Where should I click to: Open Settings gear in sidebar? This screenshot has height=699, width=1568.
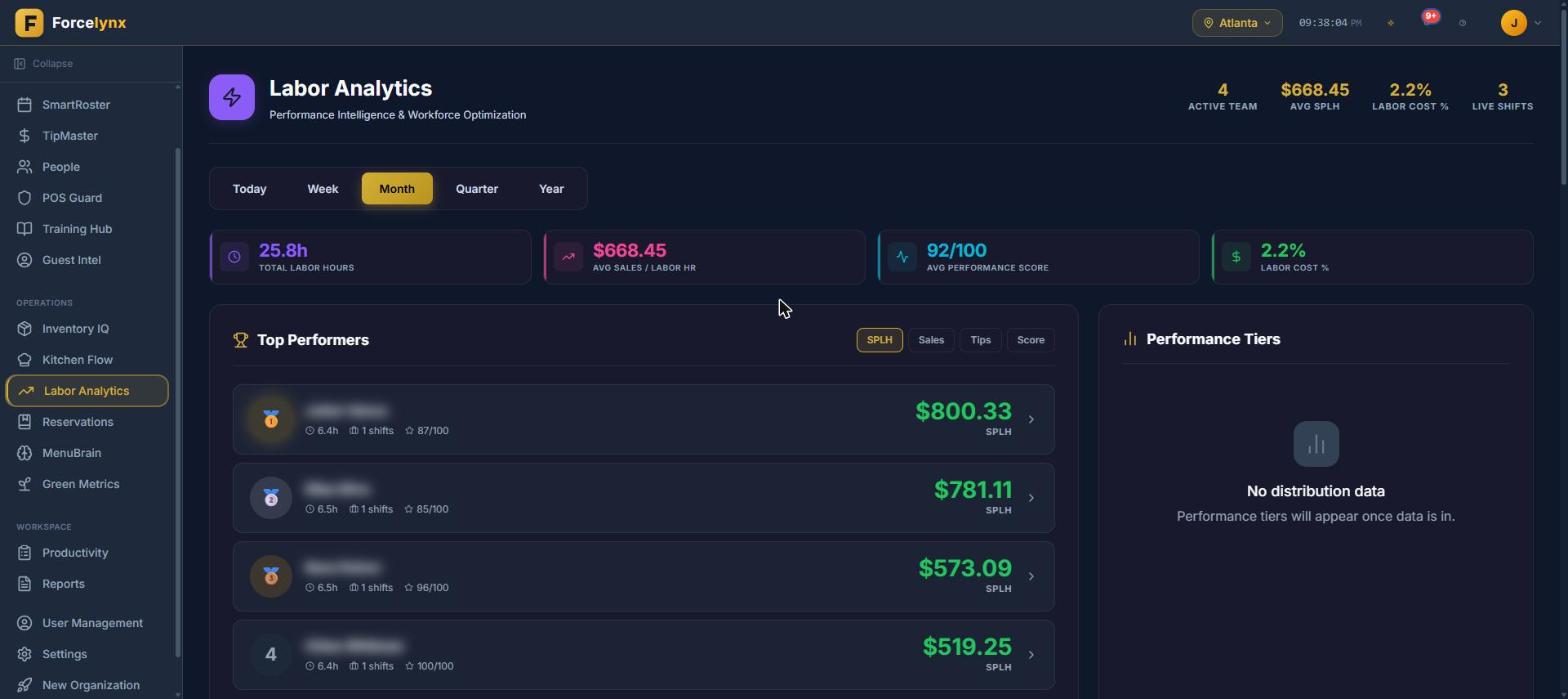[25, 654]
